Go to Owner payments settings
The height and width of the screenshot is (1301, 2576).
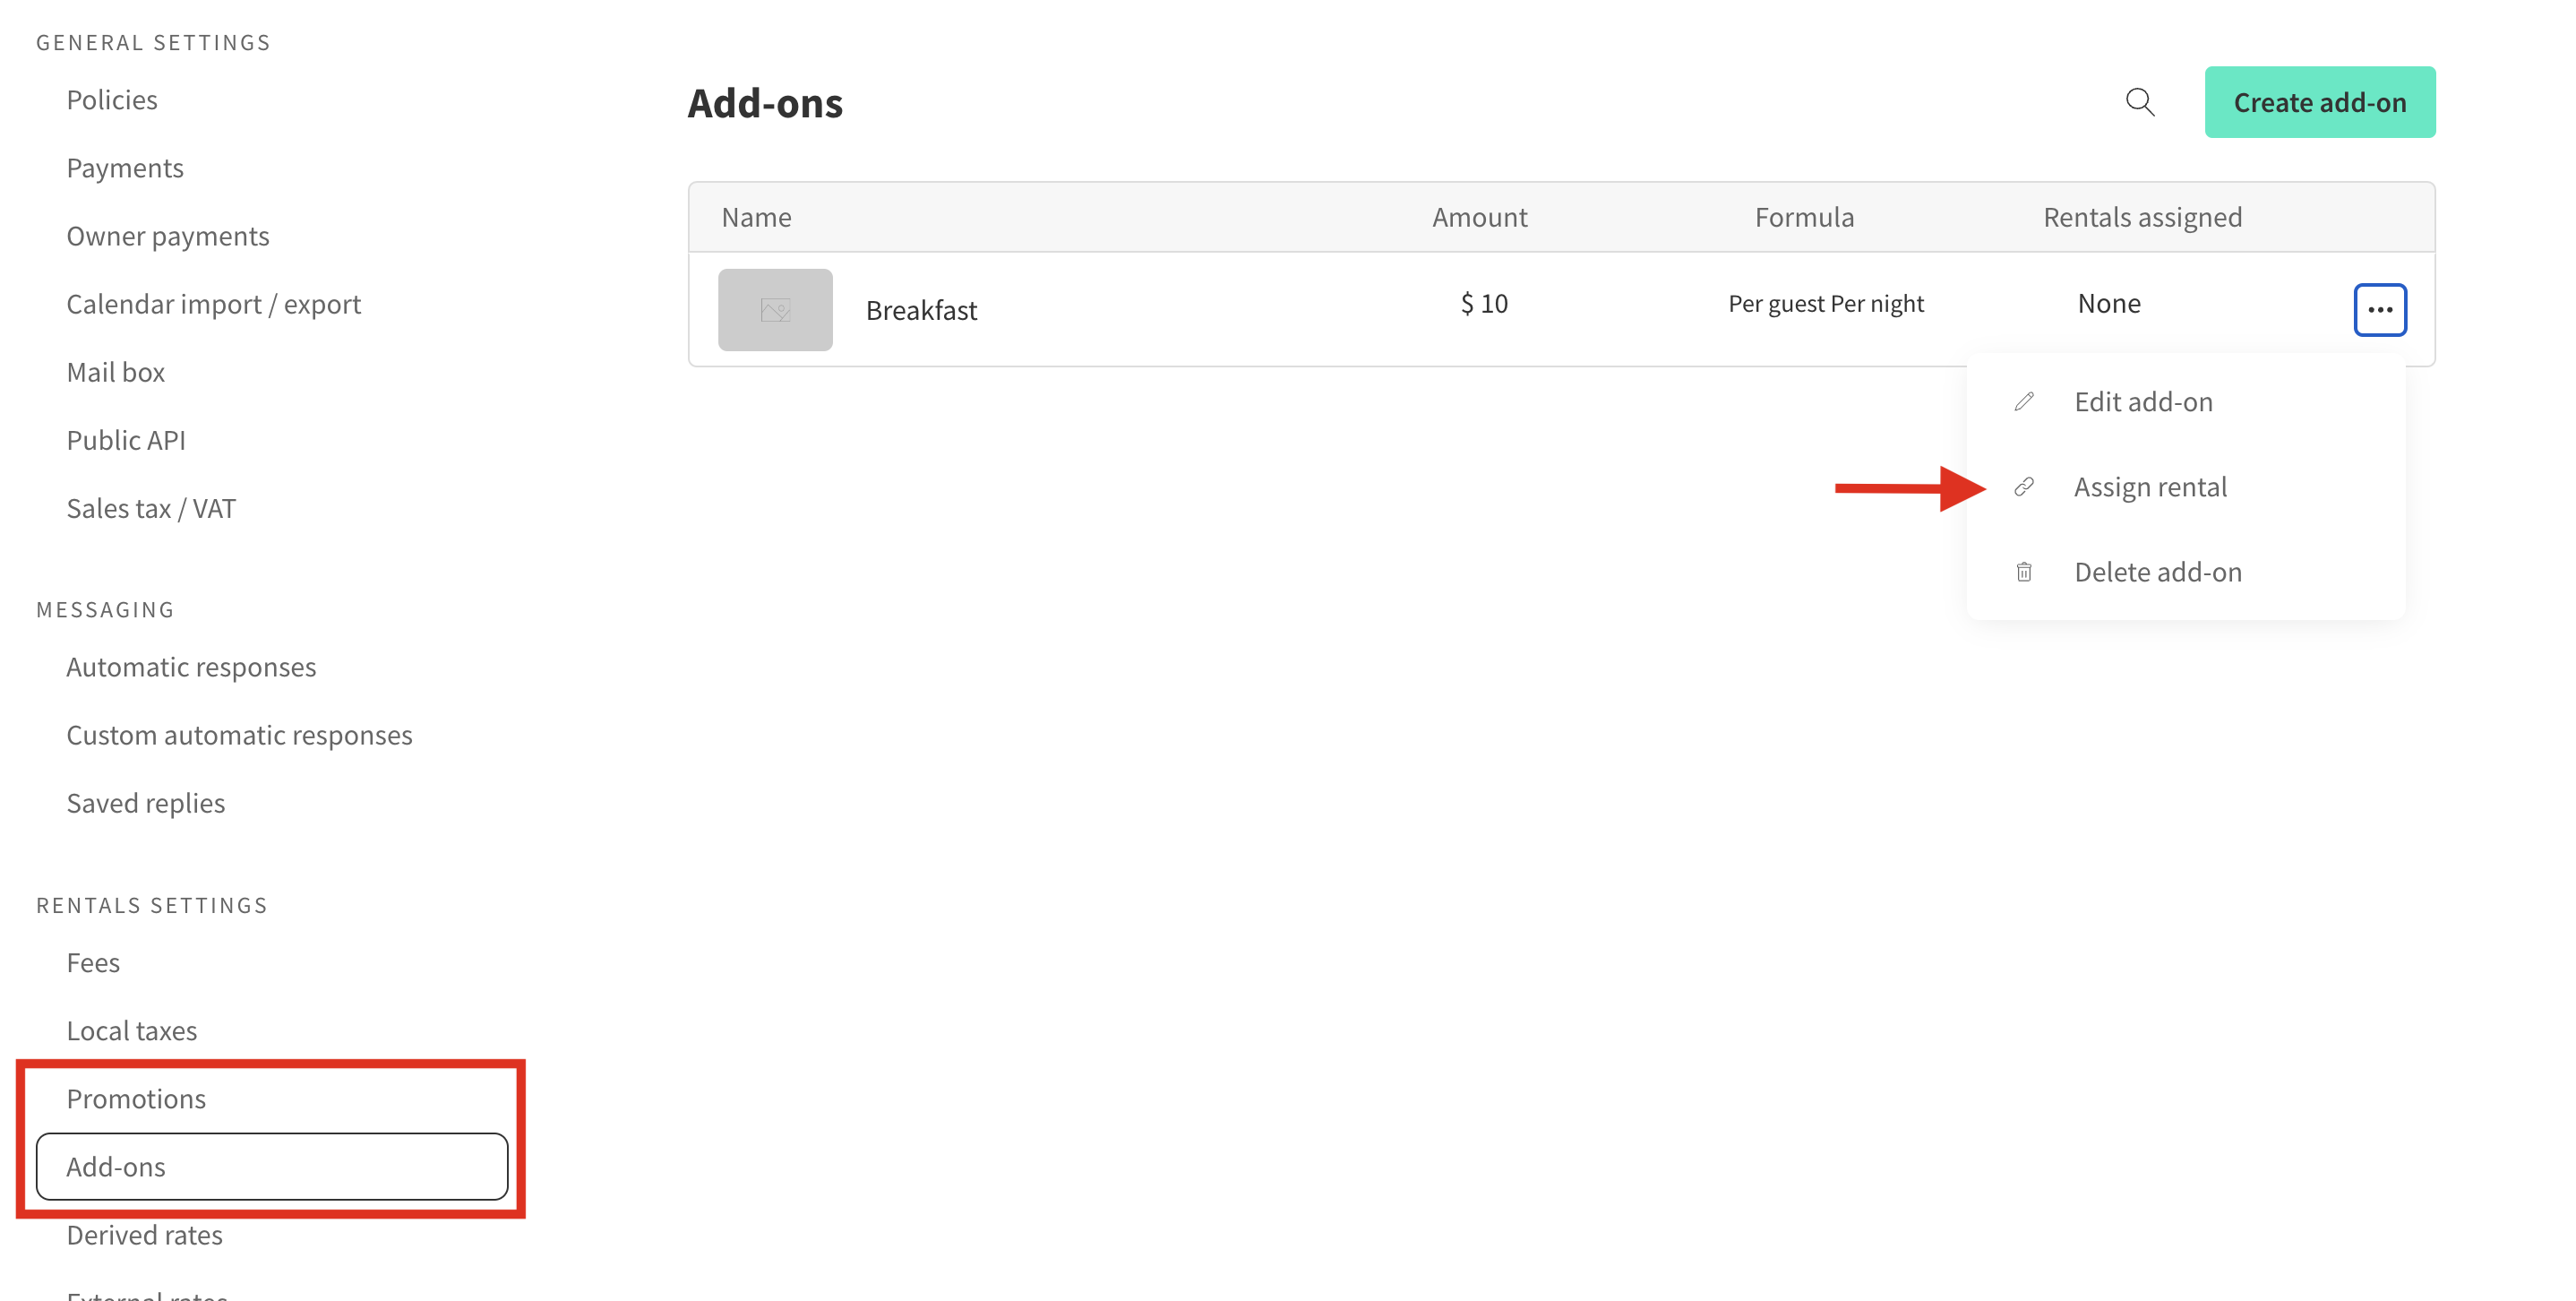point(168,235)
